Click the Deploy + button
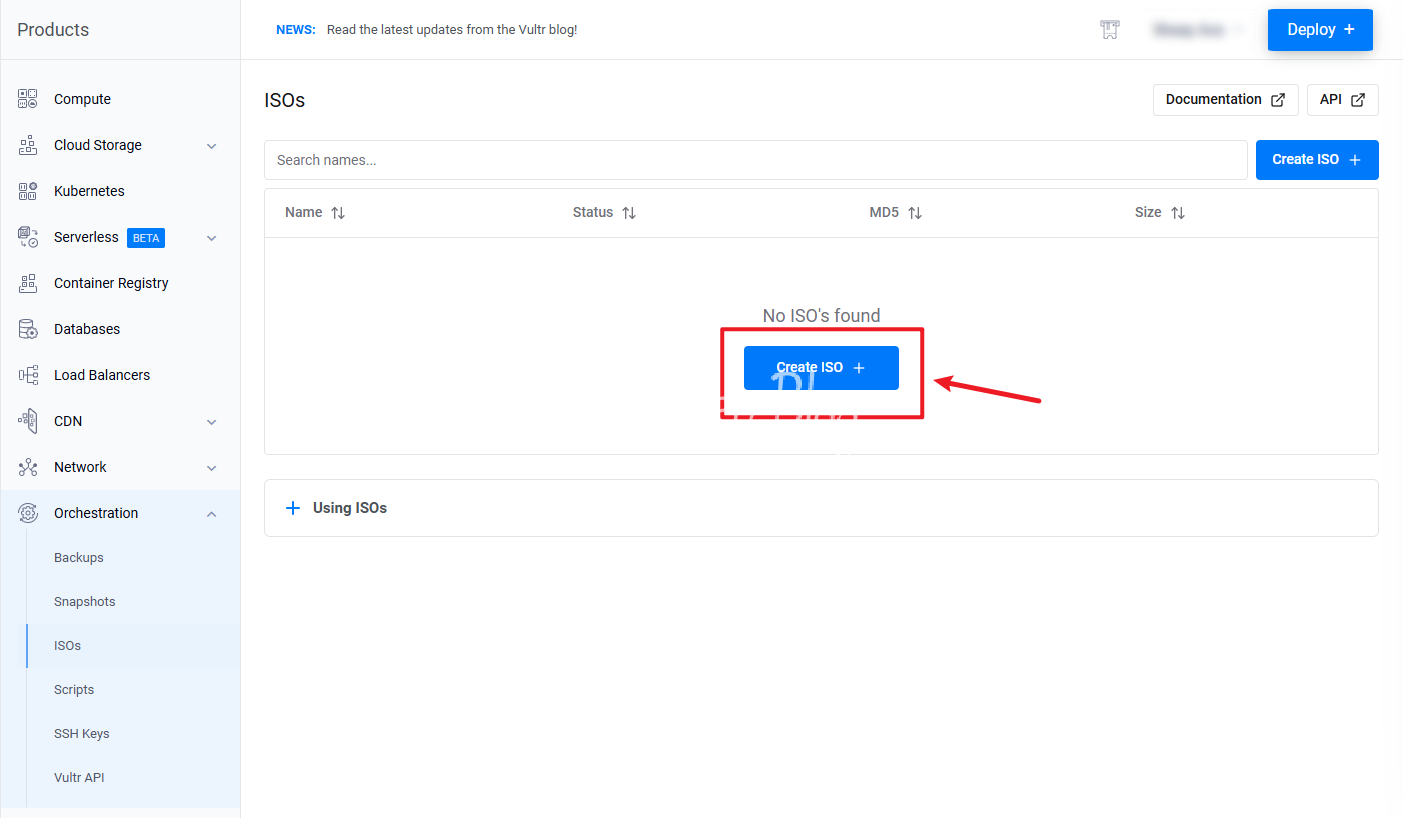1403x818 pixels. [x=1320, y=30]
